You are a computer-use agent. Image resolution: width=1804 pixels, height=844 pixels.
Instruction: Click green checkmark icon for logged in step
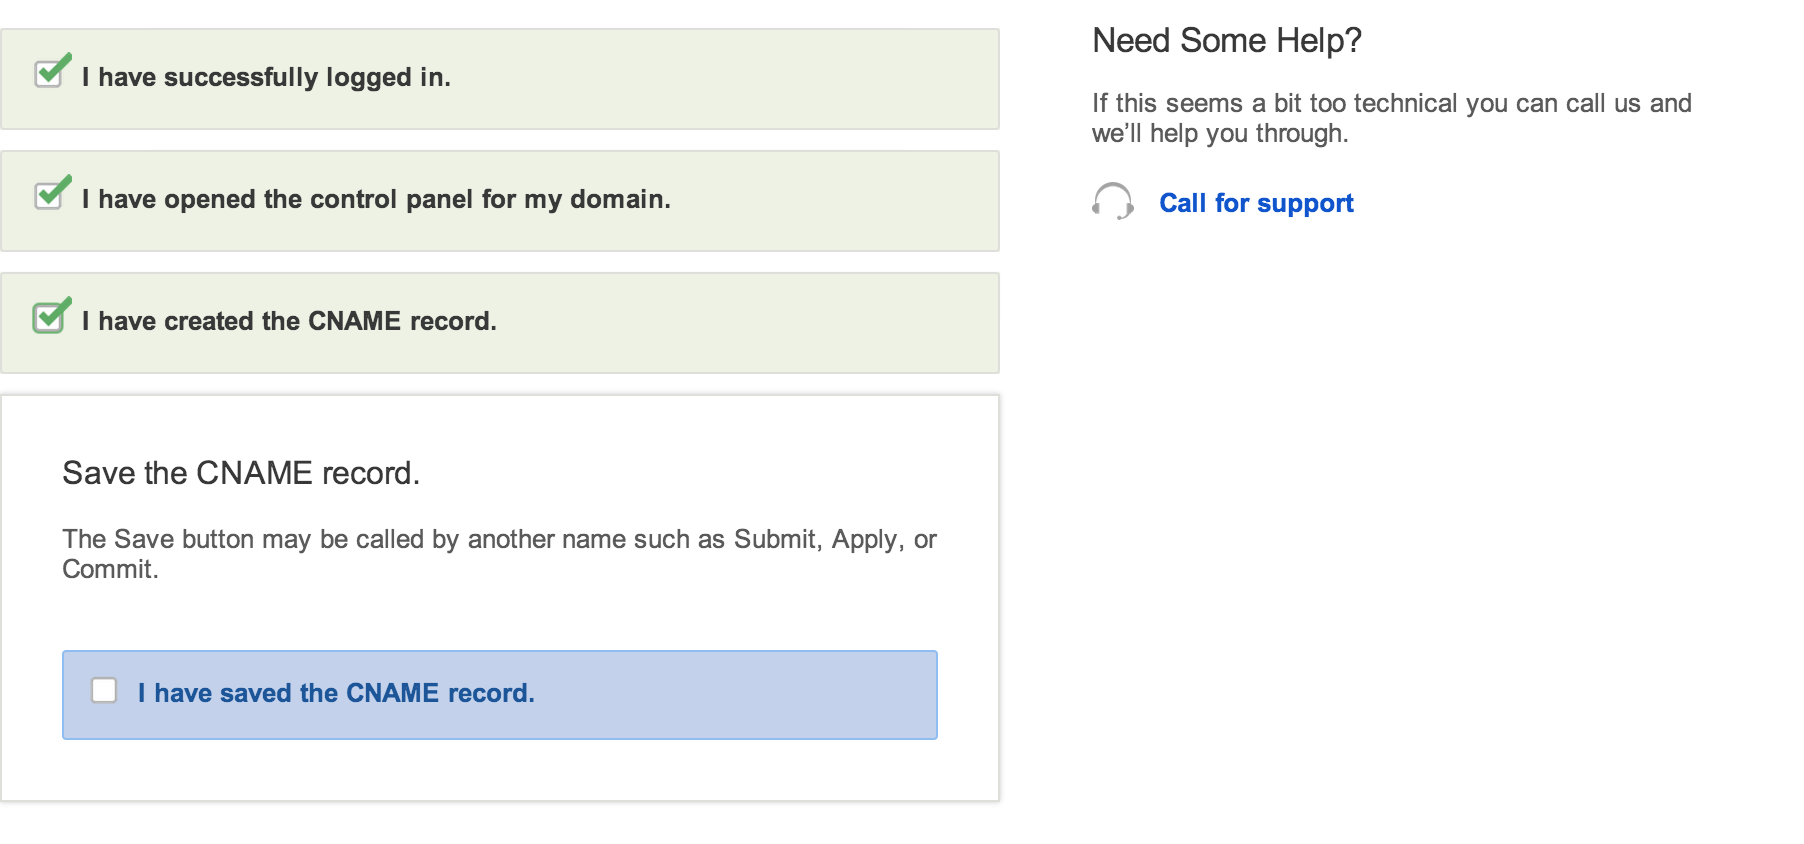[53, 71]
